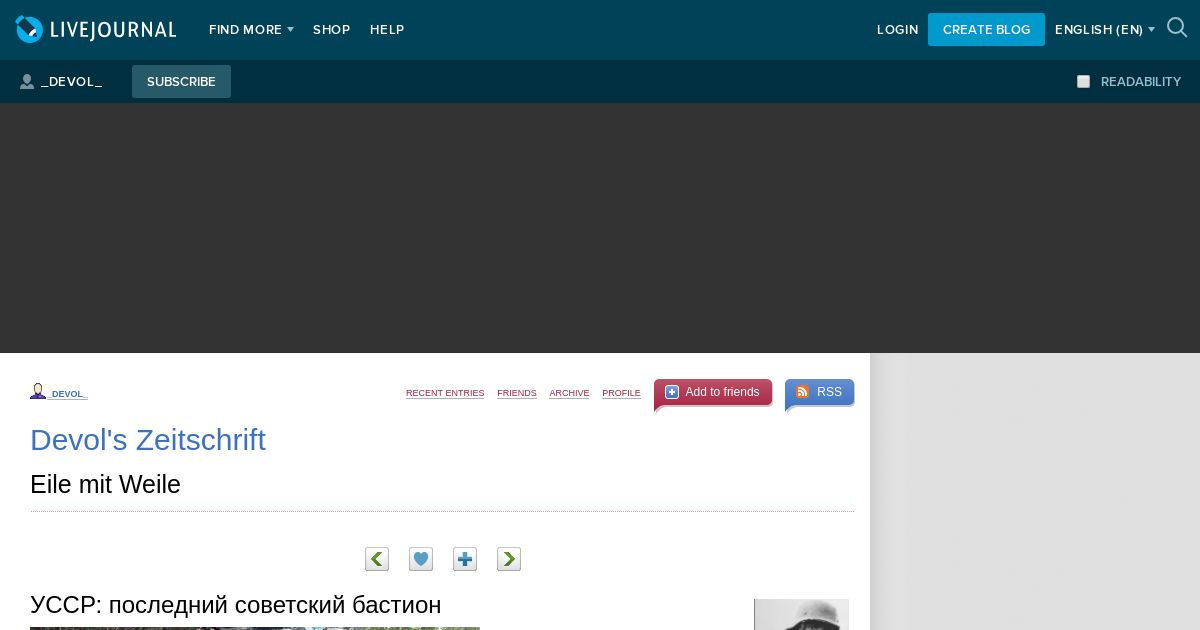Click the _DEVOL_ profile icon in the subheader
Viewport: 1200px width, 630px height.
pos(27,82)
